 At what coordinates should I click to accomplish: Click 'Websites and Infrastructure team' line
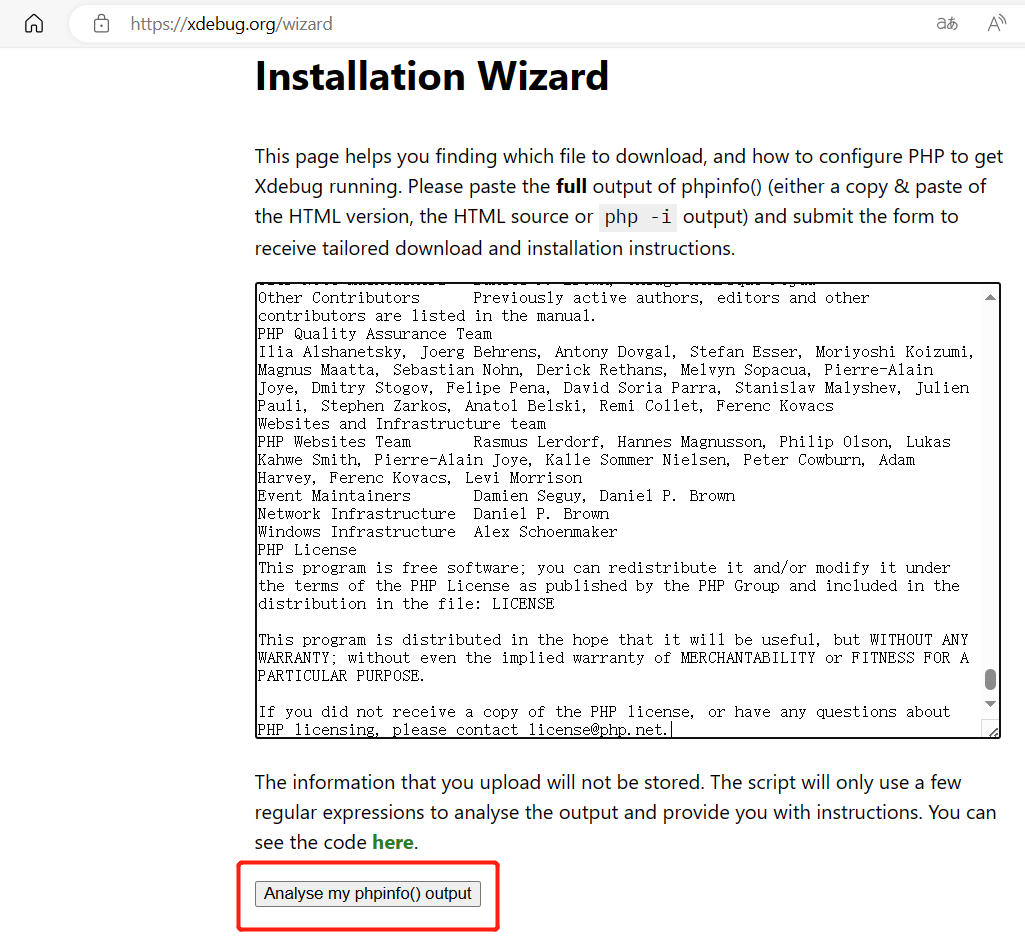tap(401, 424)
